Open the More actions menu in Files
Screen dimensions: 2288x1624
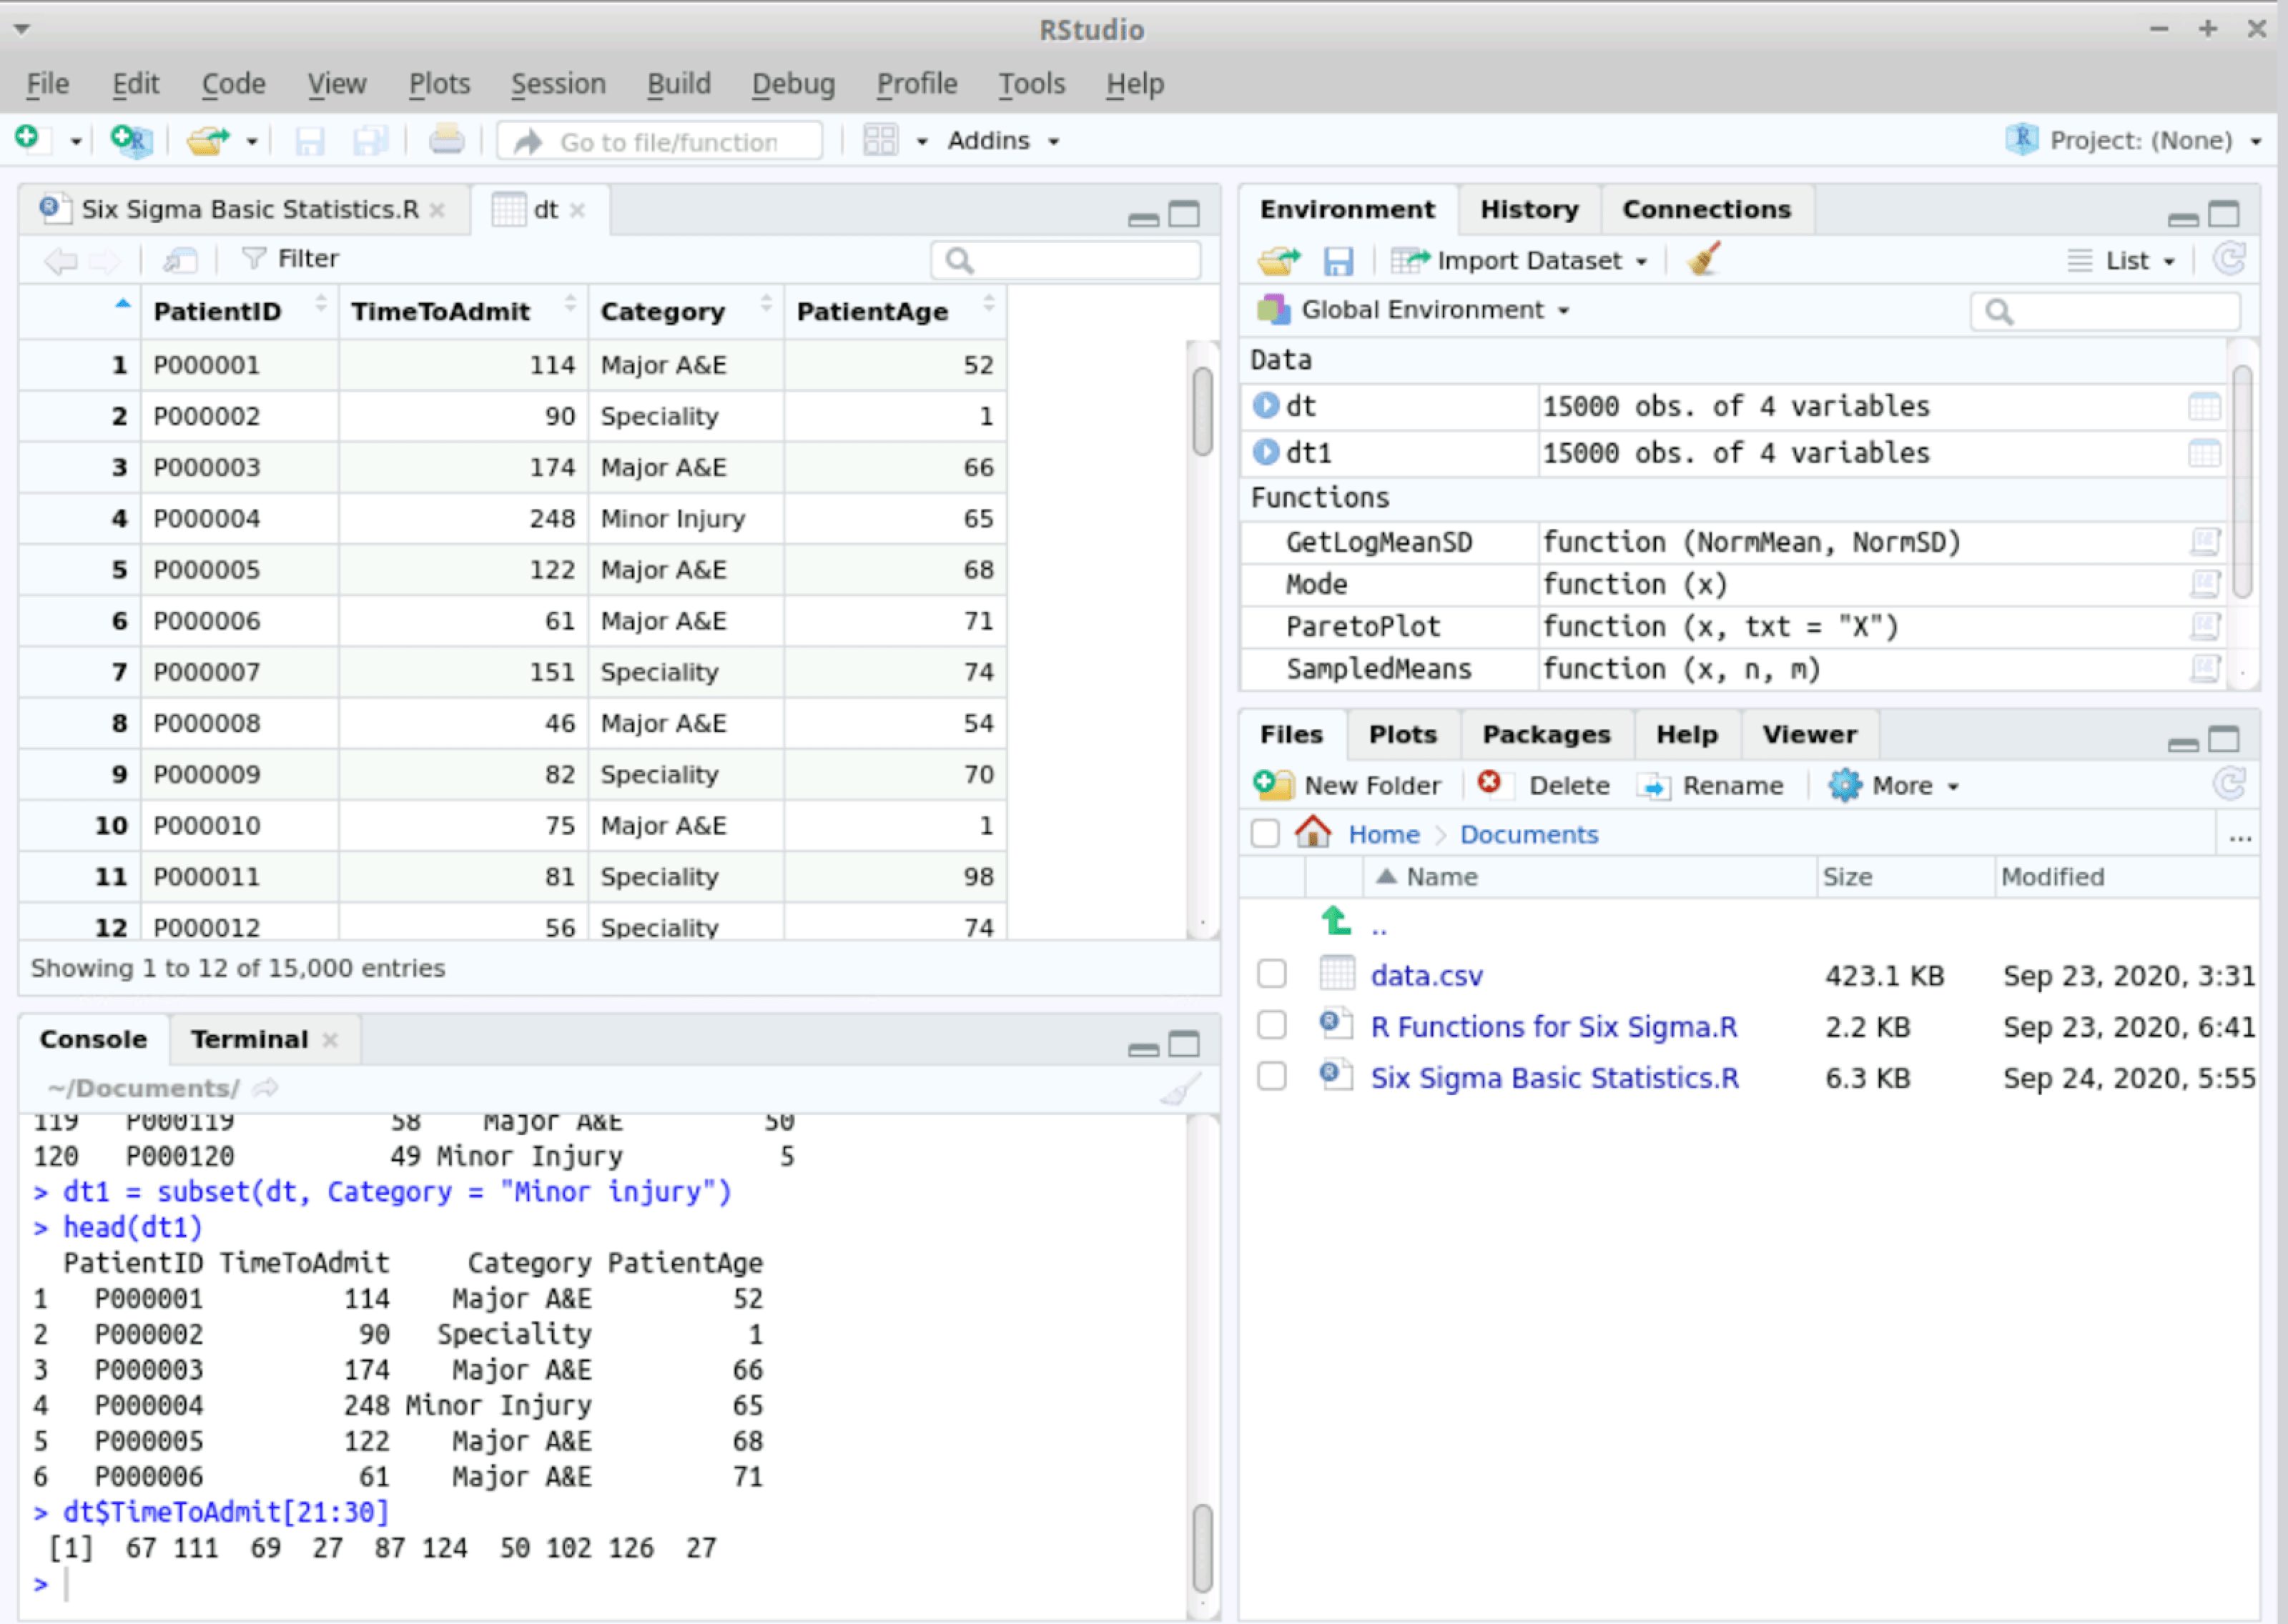tap(1895, 785)
